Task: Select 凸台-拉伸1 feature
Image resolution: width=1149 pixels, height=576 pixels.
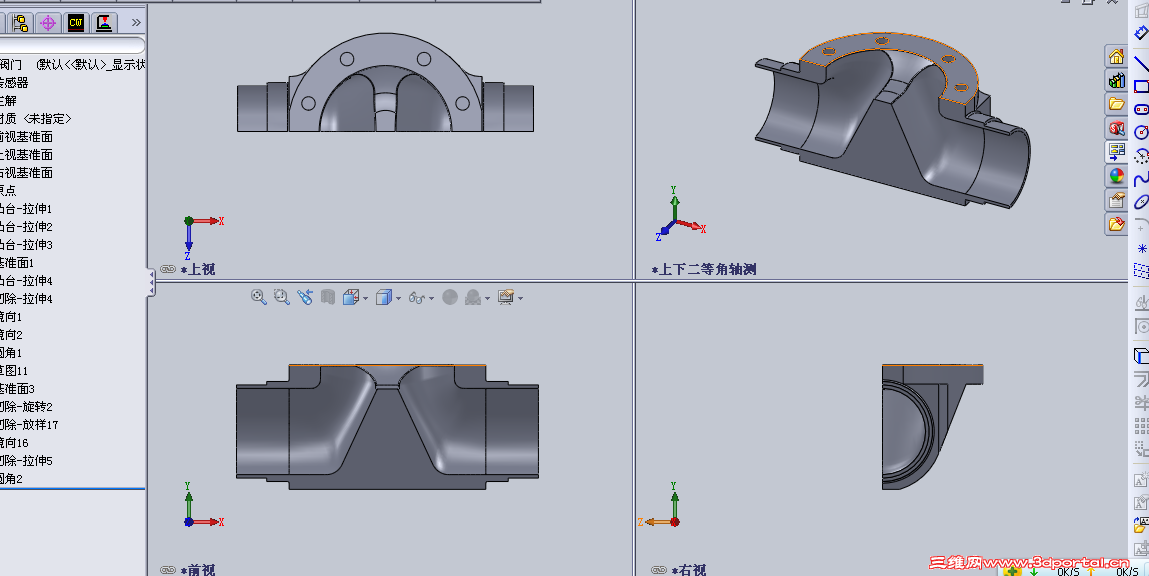Action: pos(26,208)
